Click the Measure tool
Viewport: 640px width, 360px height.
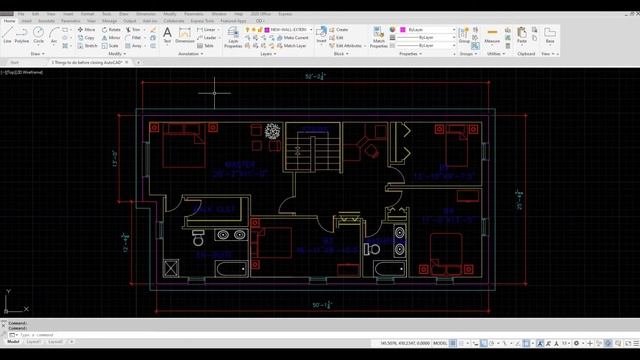click(x=492, y=35)
